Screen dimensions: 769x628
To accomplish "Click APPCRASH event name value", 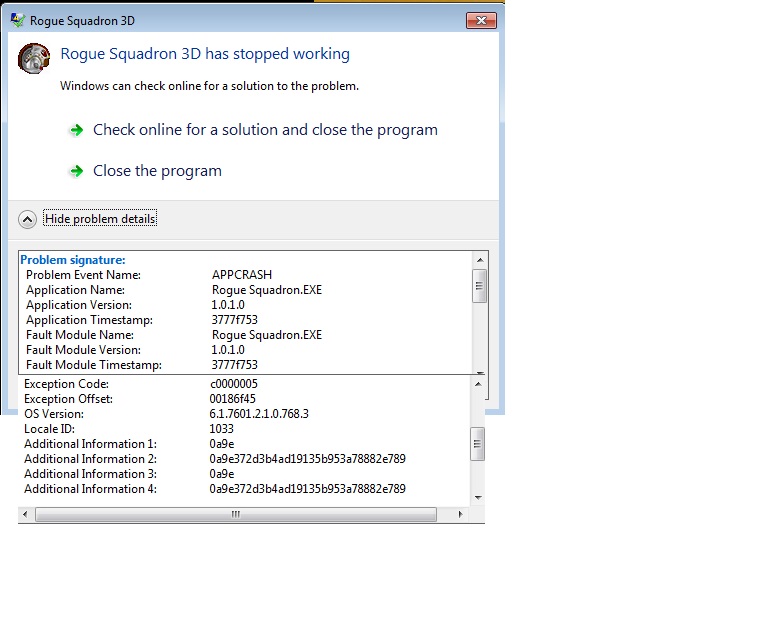I will pos(242,275).
